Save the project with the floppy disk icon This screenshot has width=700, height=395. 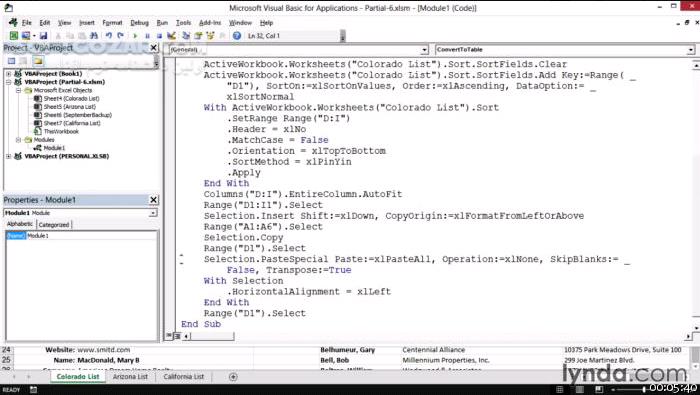click(x=43, y=36)
